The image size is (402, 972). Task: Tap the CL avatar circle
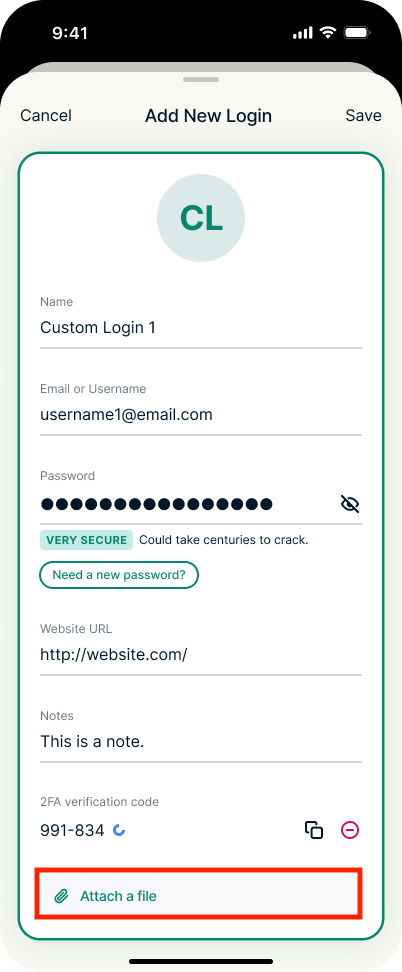click(201, 218)
